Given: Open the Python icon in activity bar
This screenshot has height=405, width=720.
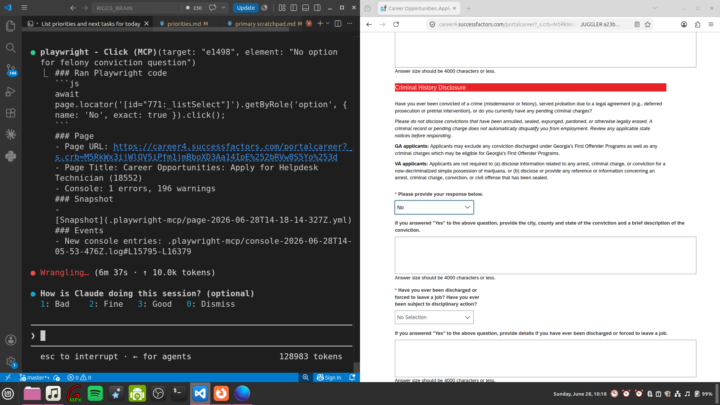Looking at the screenshot, I should [11, 156].
